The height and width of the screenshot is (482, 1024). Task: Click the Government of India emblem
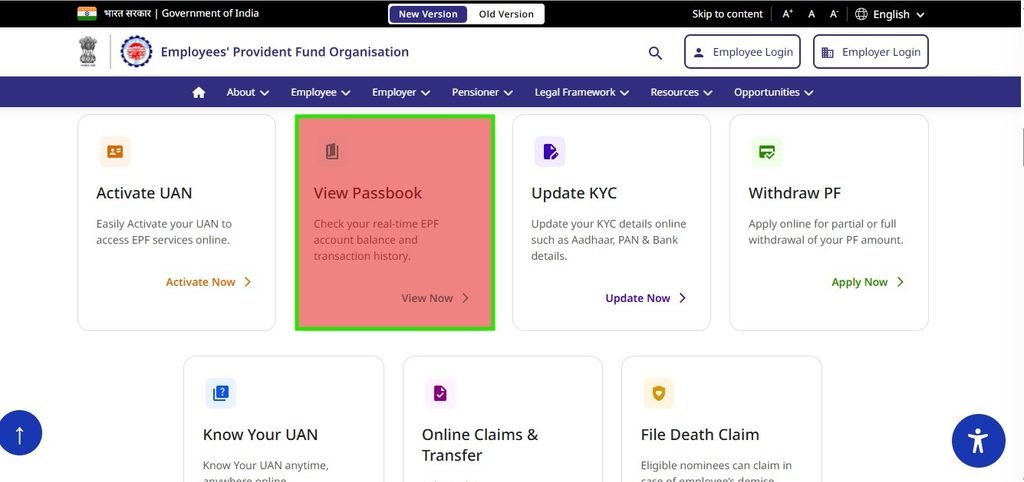tap(88, 52)
